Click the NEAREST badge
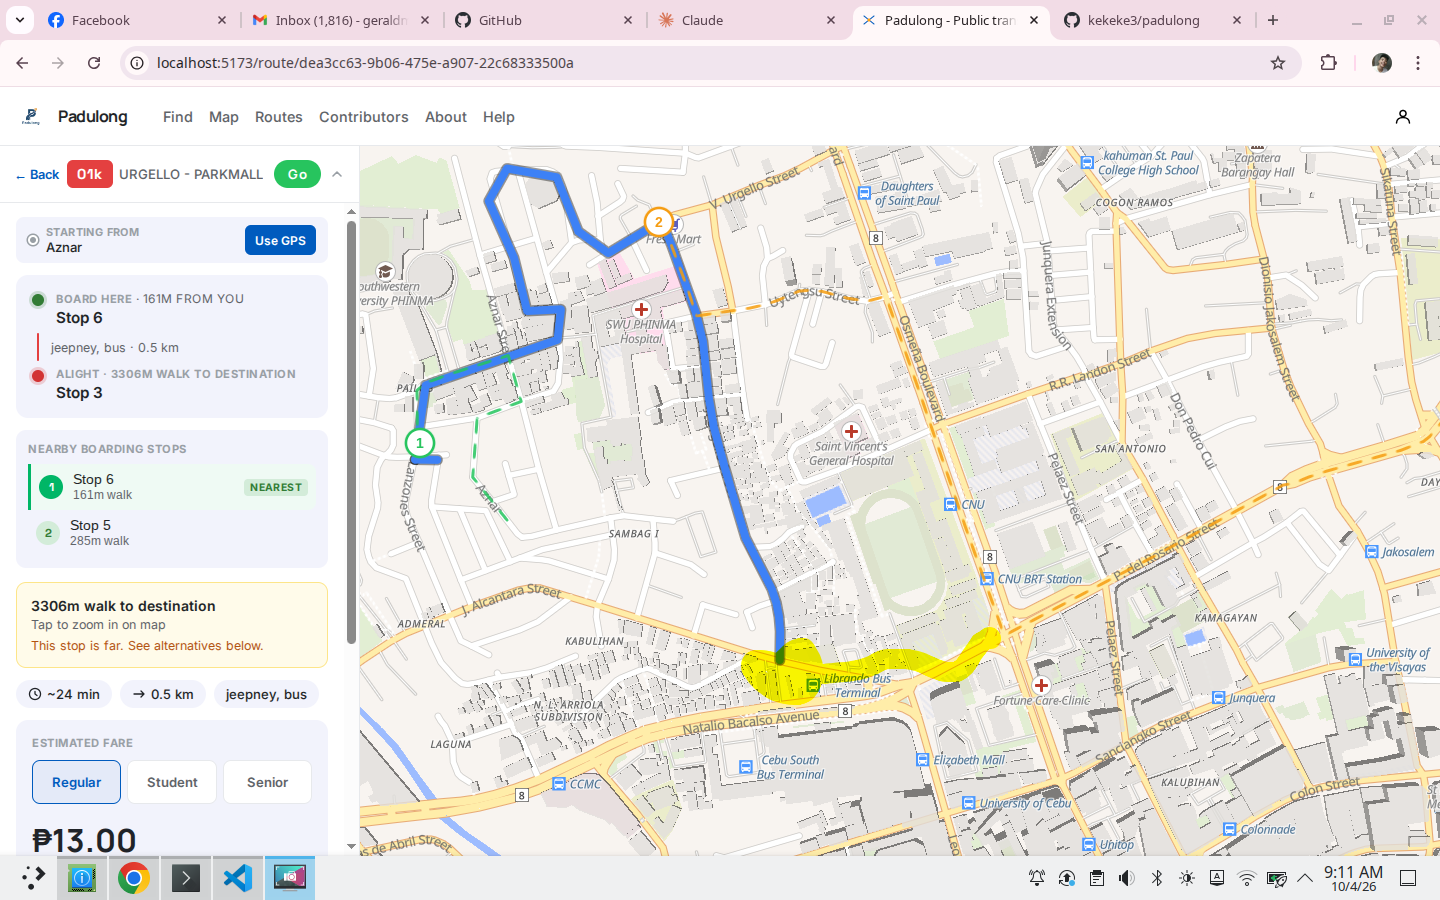 [276, 487]
